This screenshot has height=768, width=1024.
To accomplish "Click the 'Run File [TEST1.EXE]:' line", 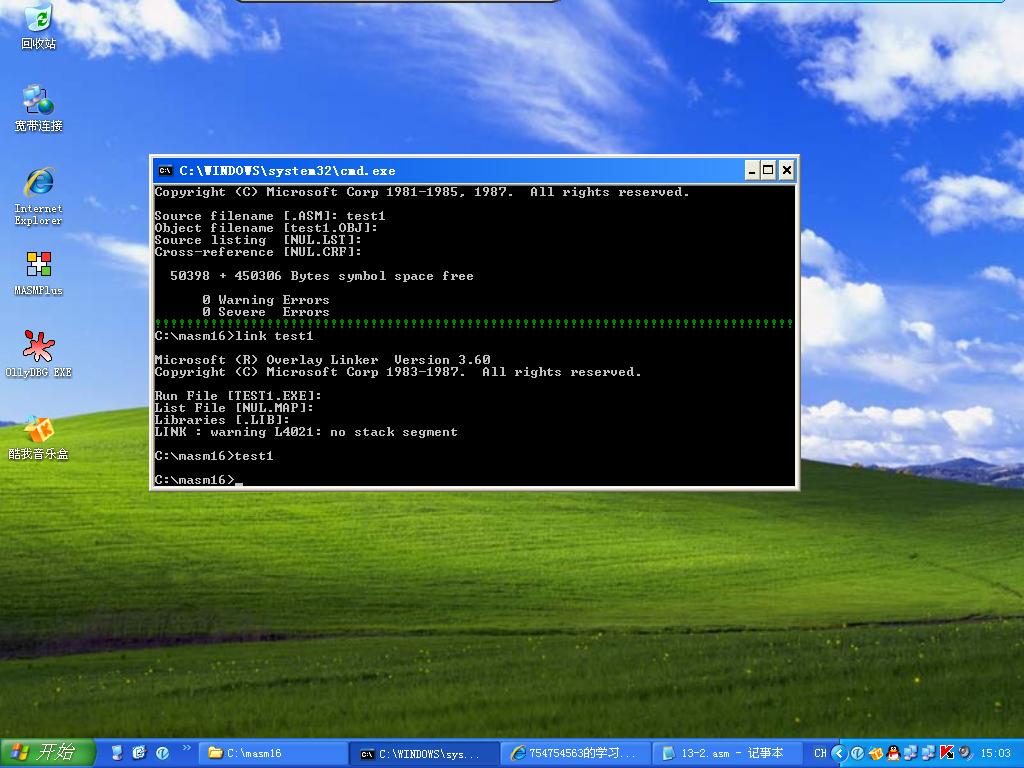I will click(x=238, y=396).
